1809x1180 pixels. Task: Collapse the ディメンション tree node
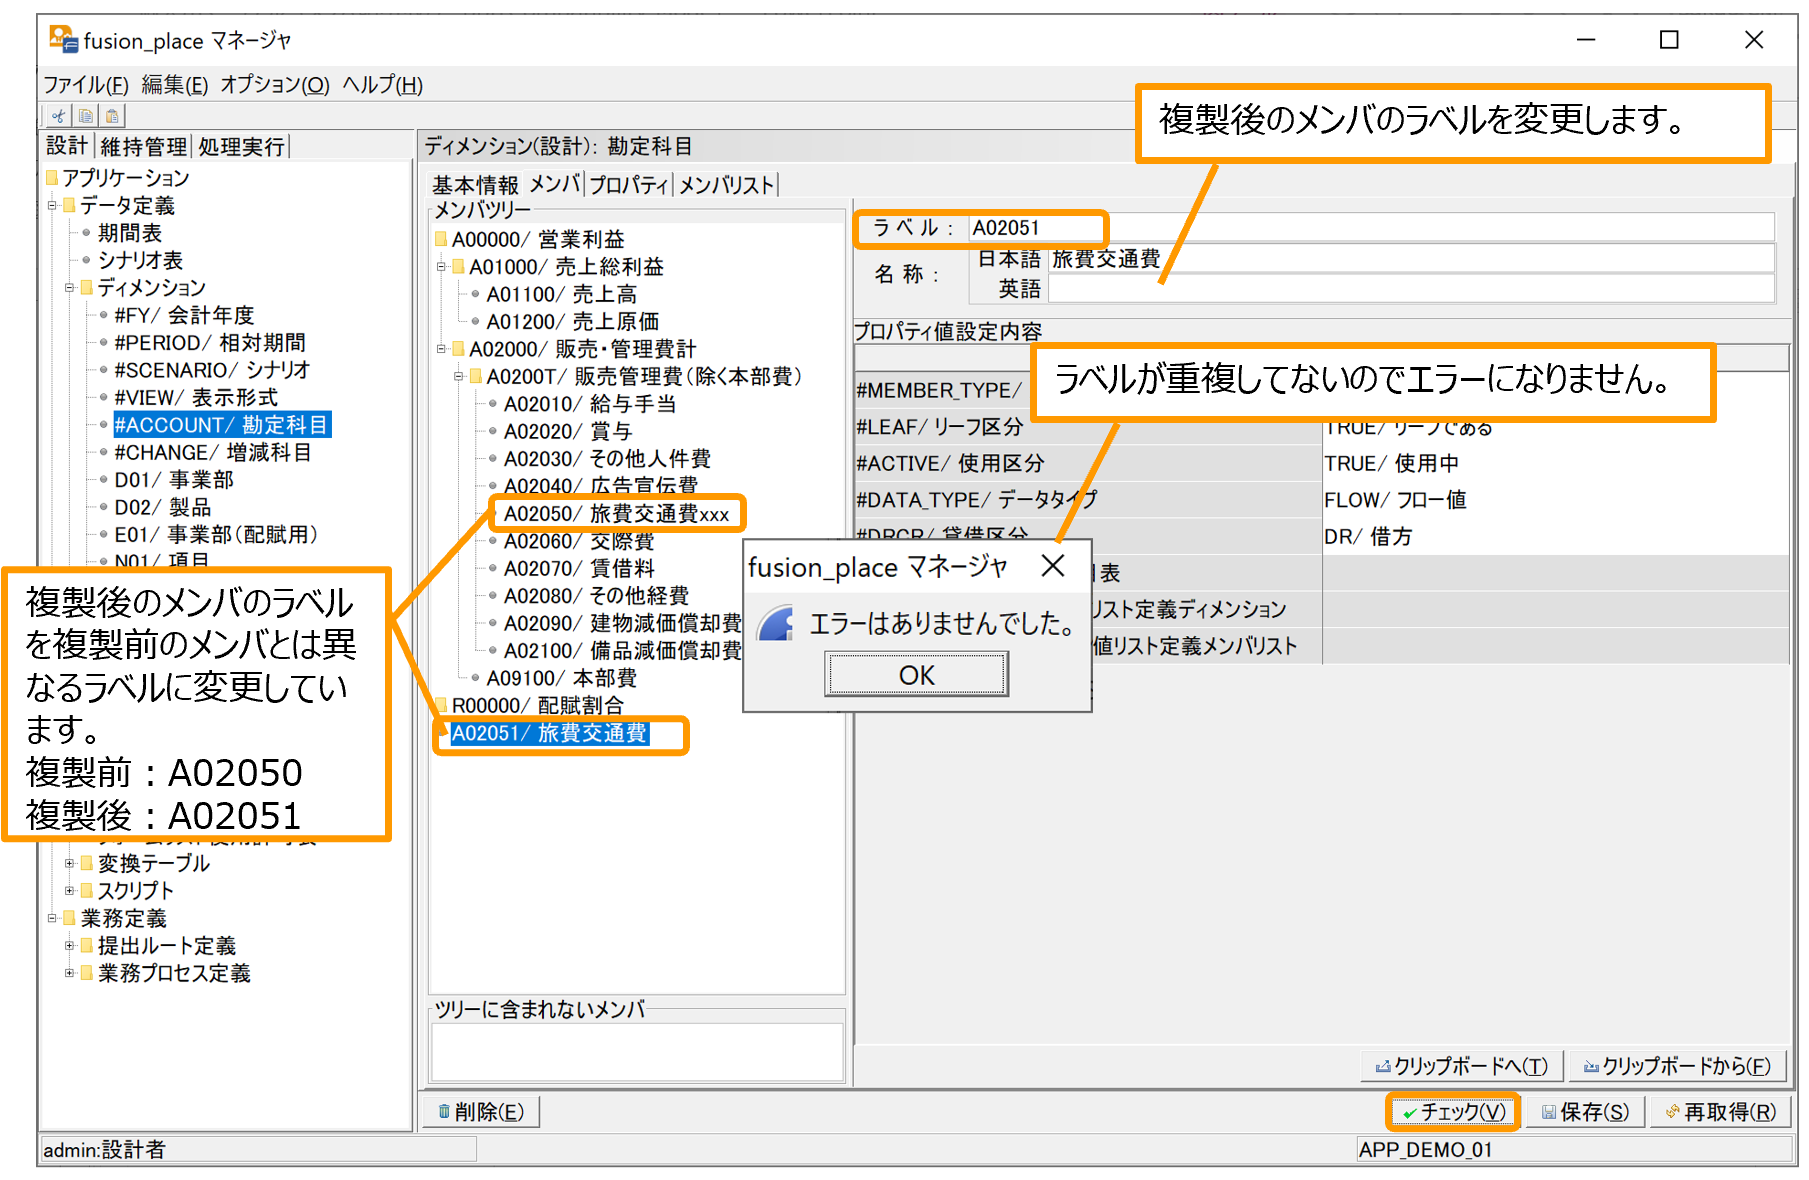(70, 288)
